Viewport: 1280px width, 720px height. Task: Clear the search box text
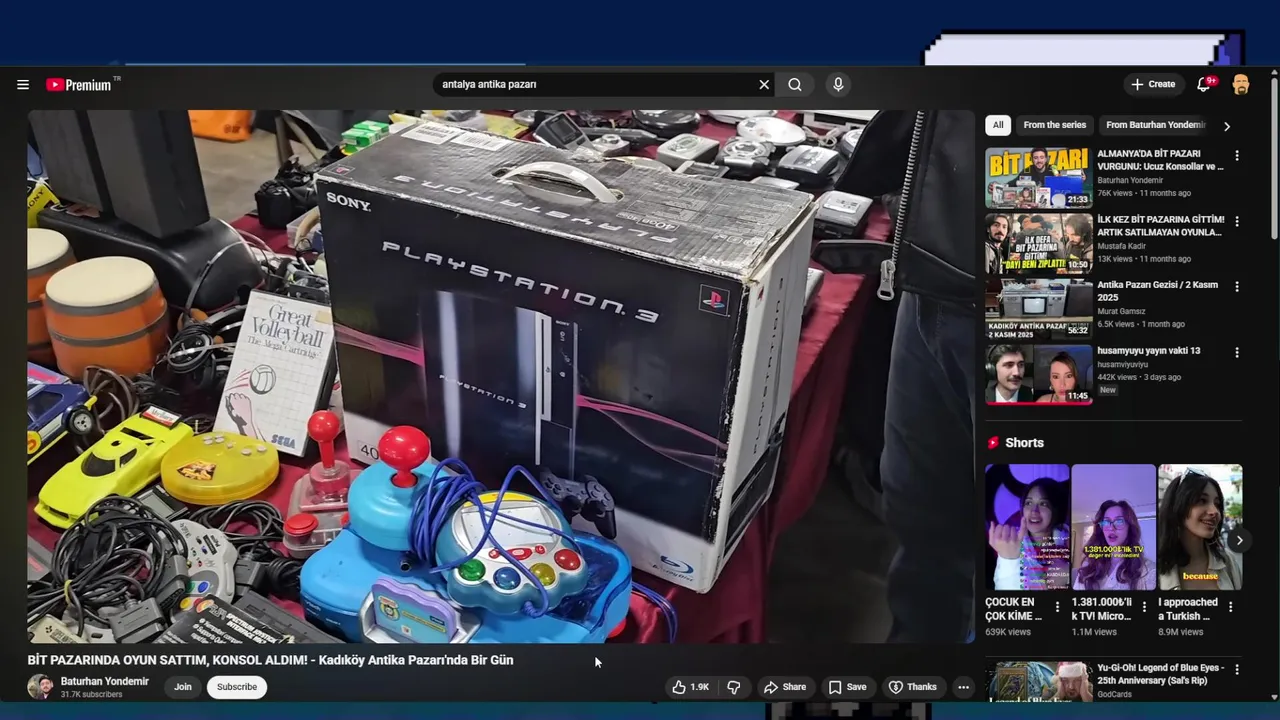[x=764, y=85]
